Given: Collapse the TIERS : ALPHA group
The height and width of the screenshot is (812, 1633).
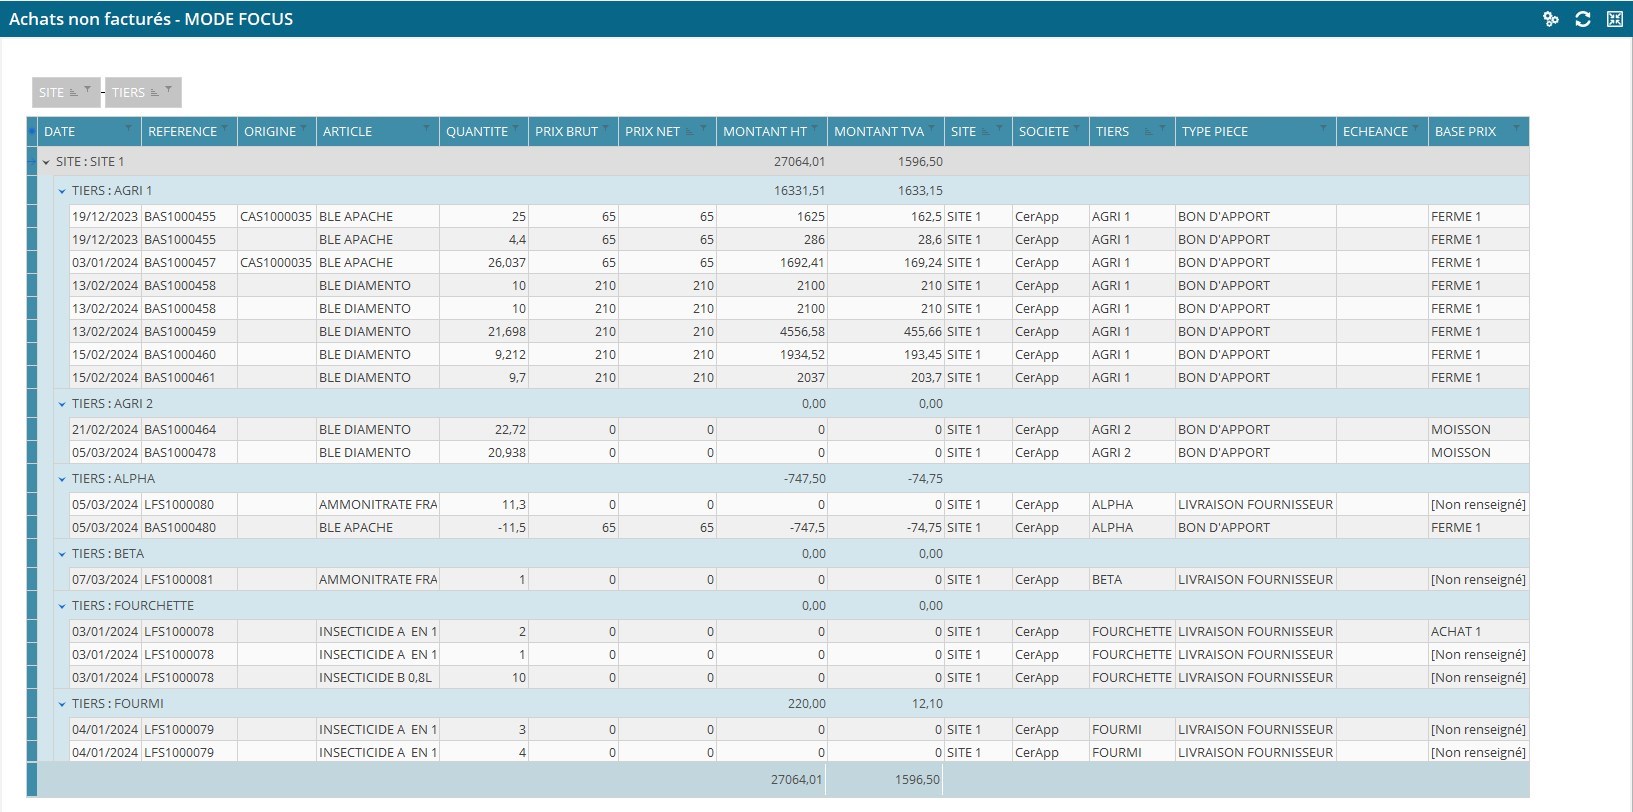Looking at the screenshot, I should coord(62,479).
